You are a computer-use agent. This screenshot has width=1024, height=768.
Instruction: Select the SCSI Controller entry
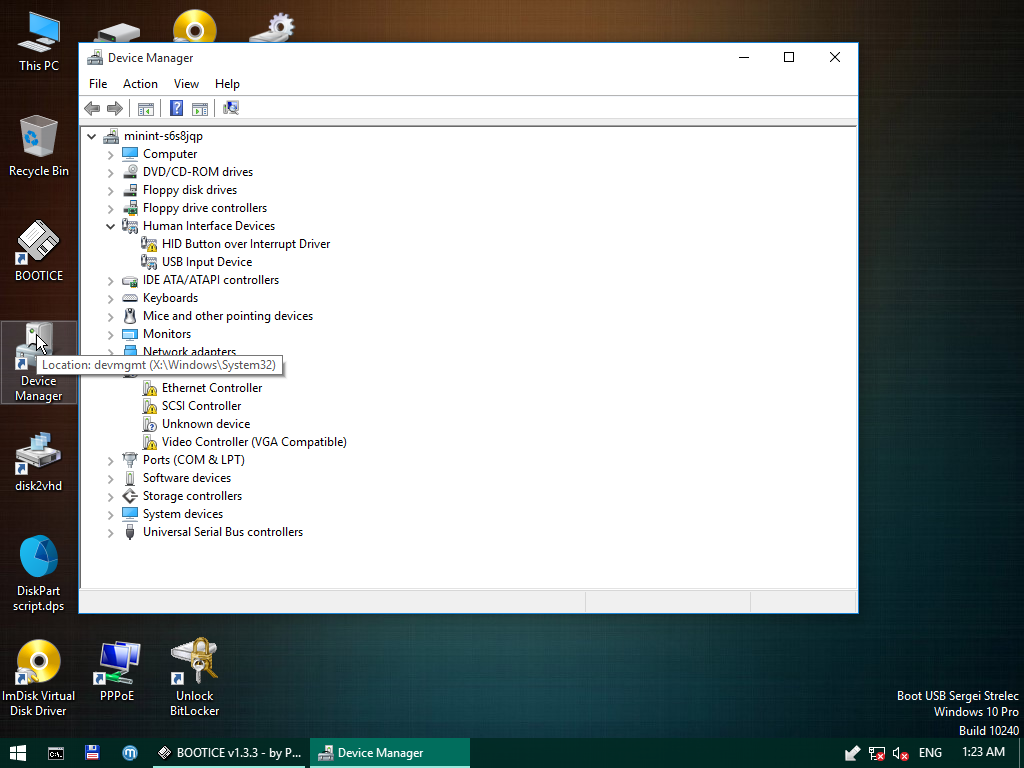[x=202, y=406]
